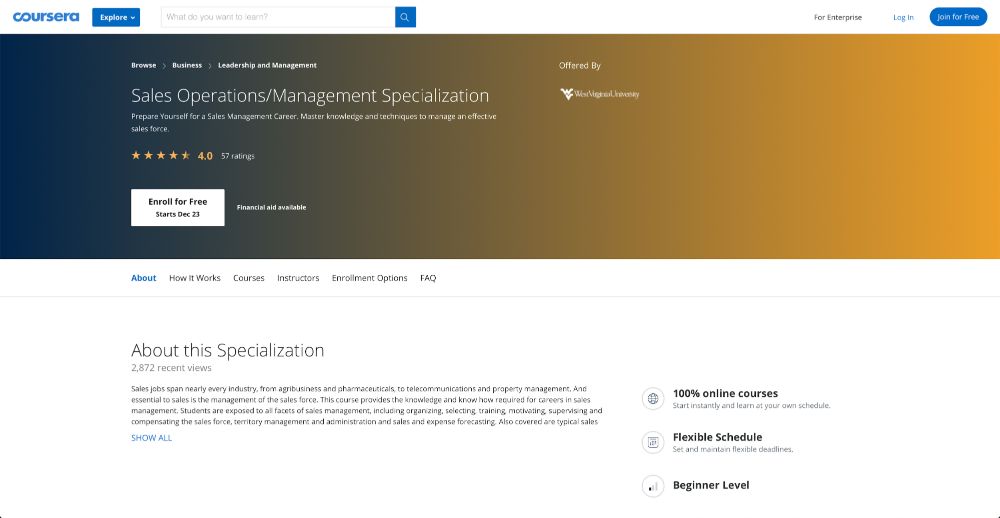Click the star rating icons
The image size is (1000, 518).
(x=161, y=155)
